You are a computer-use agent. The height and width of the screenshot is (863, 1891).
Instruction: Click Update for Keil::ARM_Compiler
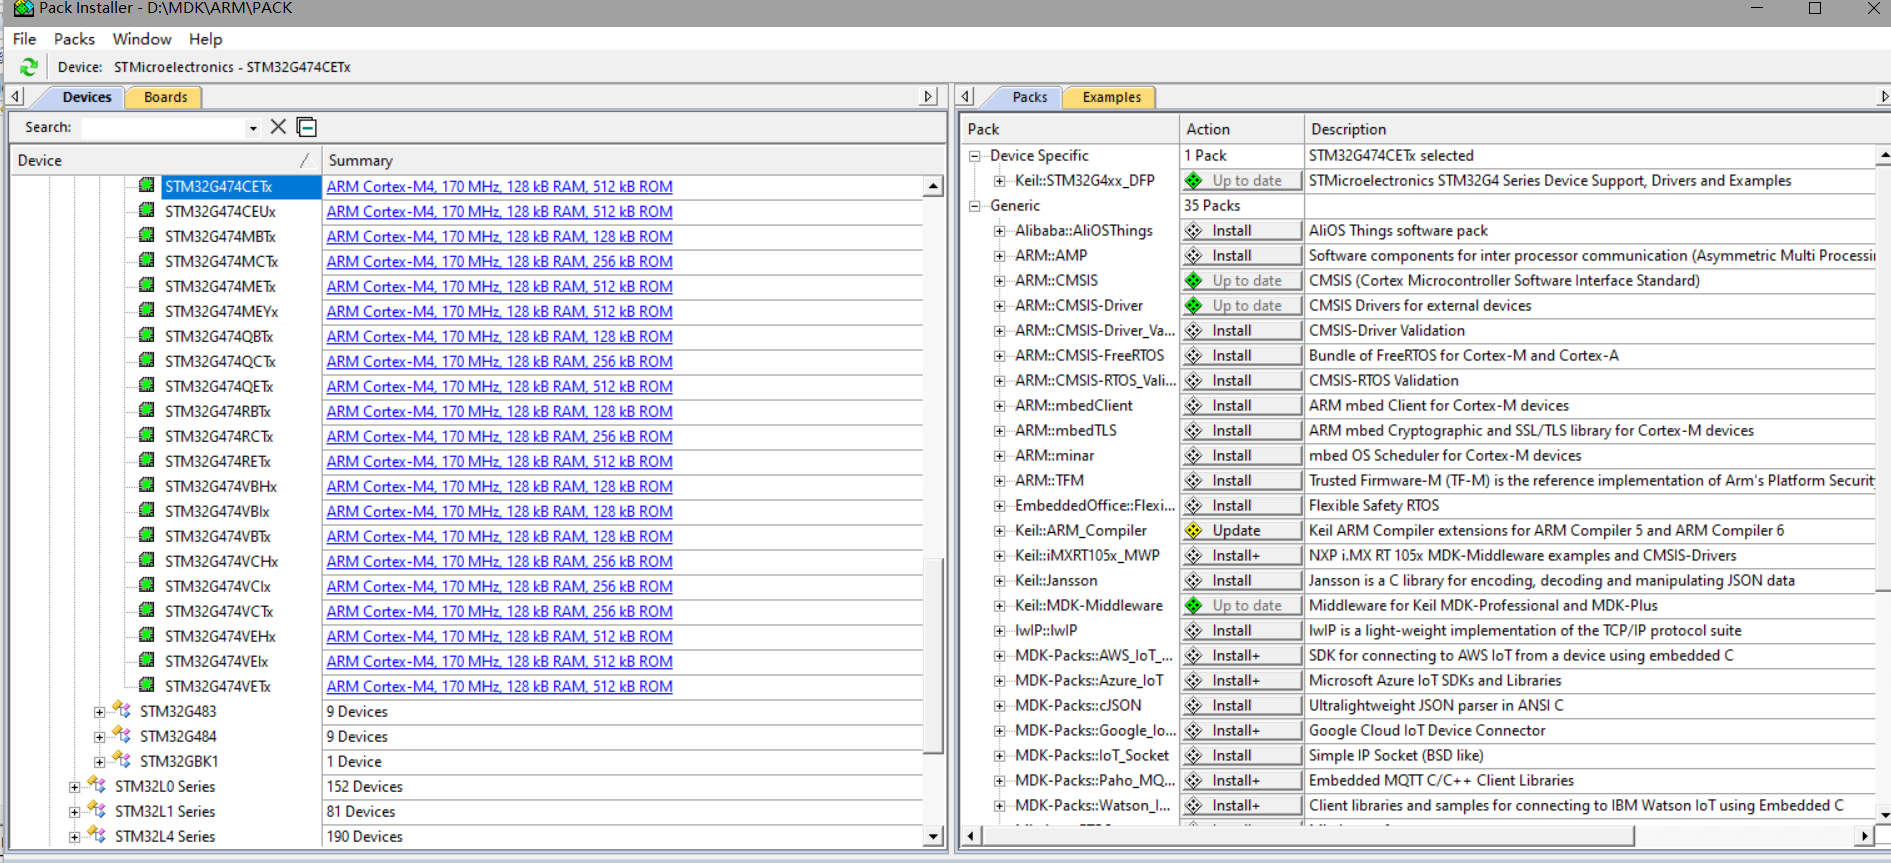(x=1242, y=531)
